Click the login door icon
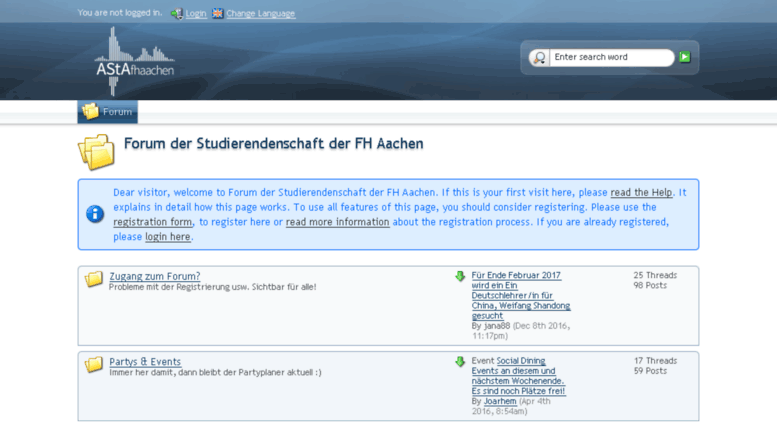 [x=177, y=13]
